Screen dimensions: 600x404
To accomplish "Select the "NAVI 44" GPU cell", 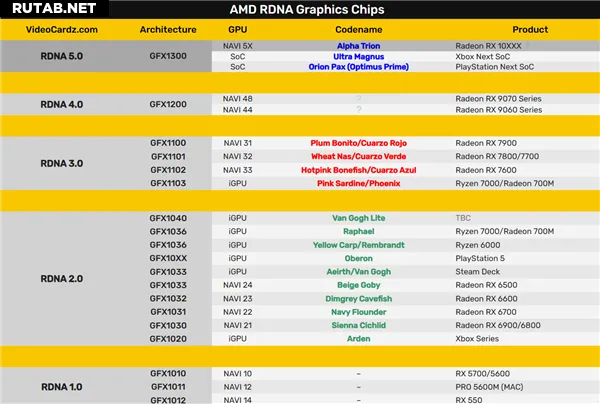I will [x=238, y=110].
